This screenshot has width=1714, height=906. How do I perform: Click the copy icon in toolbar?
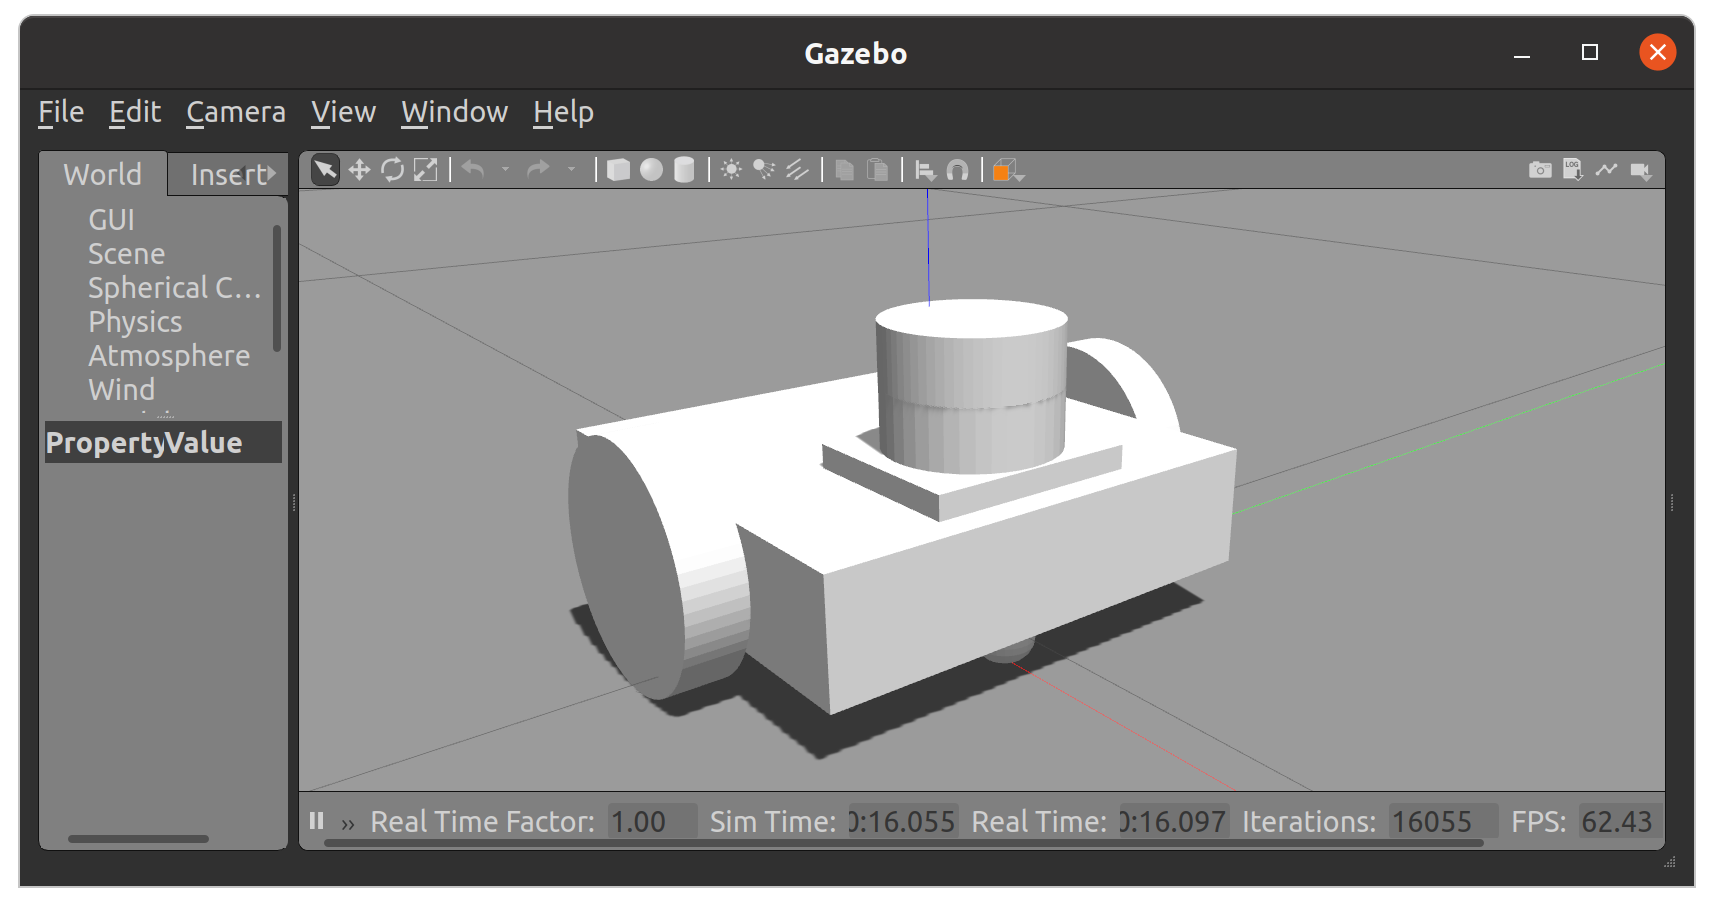point(845,170)
